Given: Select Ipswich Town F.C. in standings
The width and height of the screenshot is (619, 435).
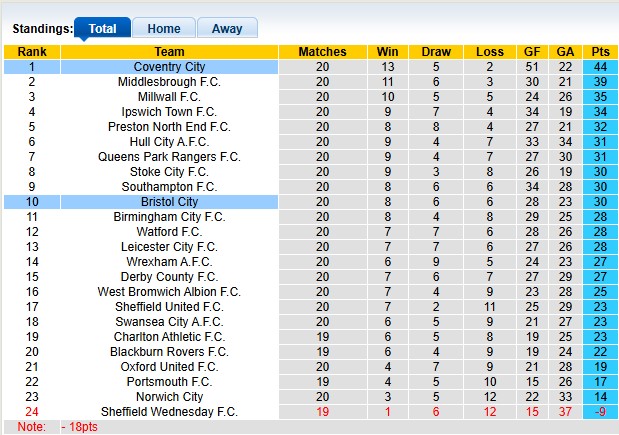Looking at the screenshot, I should (x=169, y=112).
